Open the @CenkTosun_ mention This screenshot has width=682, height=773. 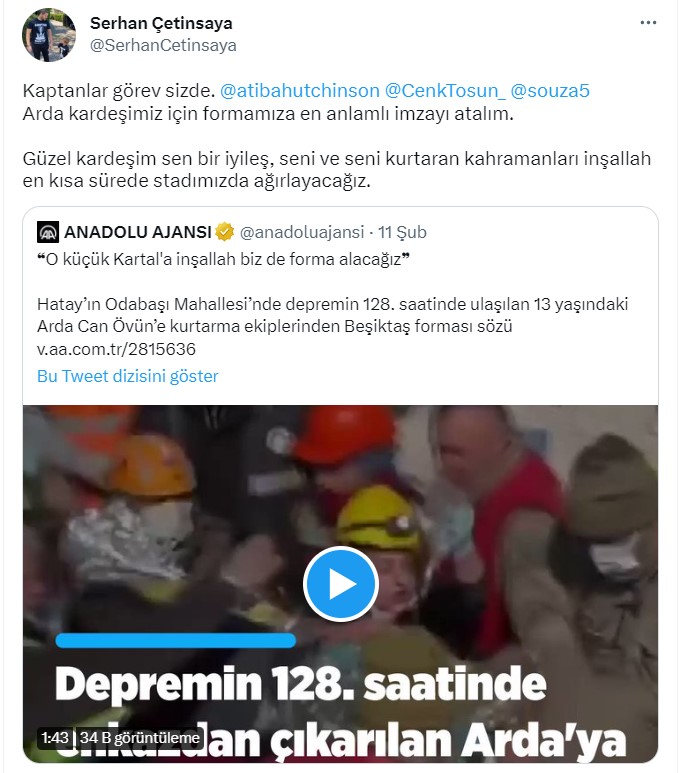coord(445,91)
